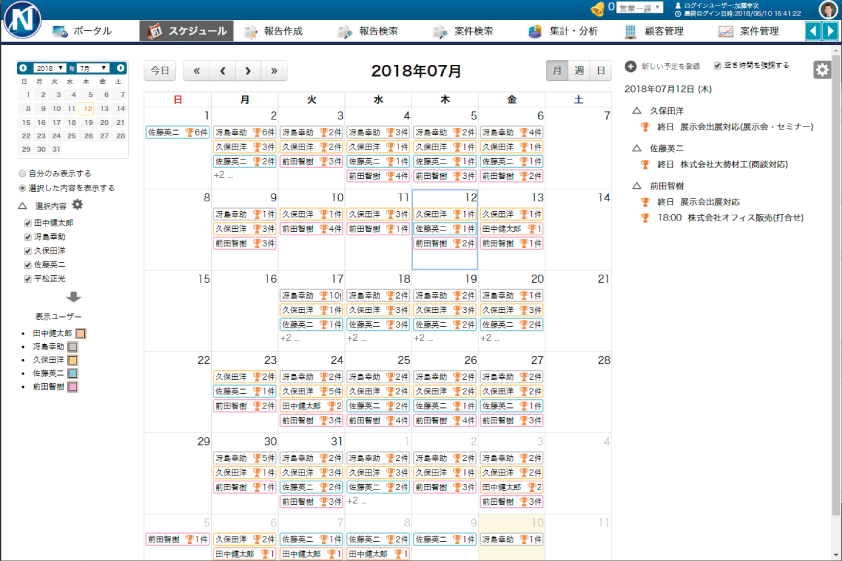Open the 営業一課 department dropdown
Screen dimensions: 842x561
pyautogui.click(x=640, y=8)
